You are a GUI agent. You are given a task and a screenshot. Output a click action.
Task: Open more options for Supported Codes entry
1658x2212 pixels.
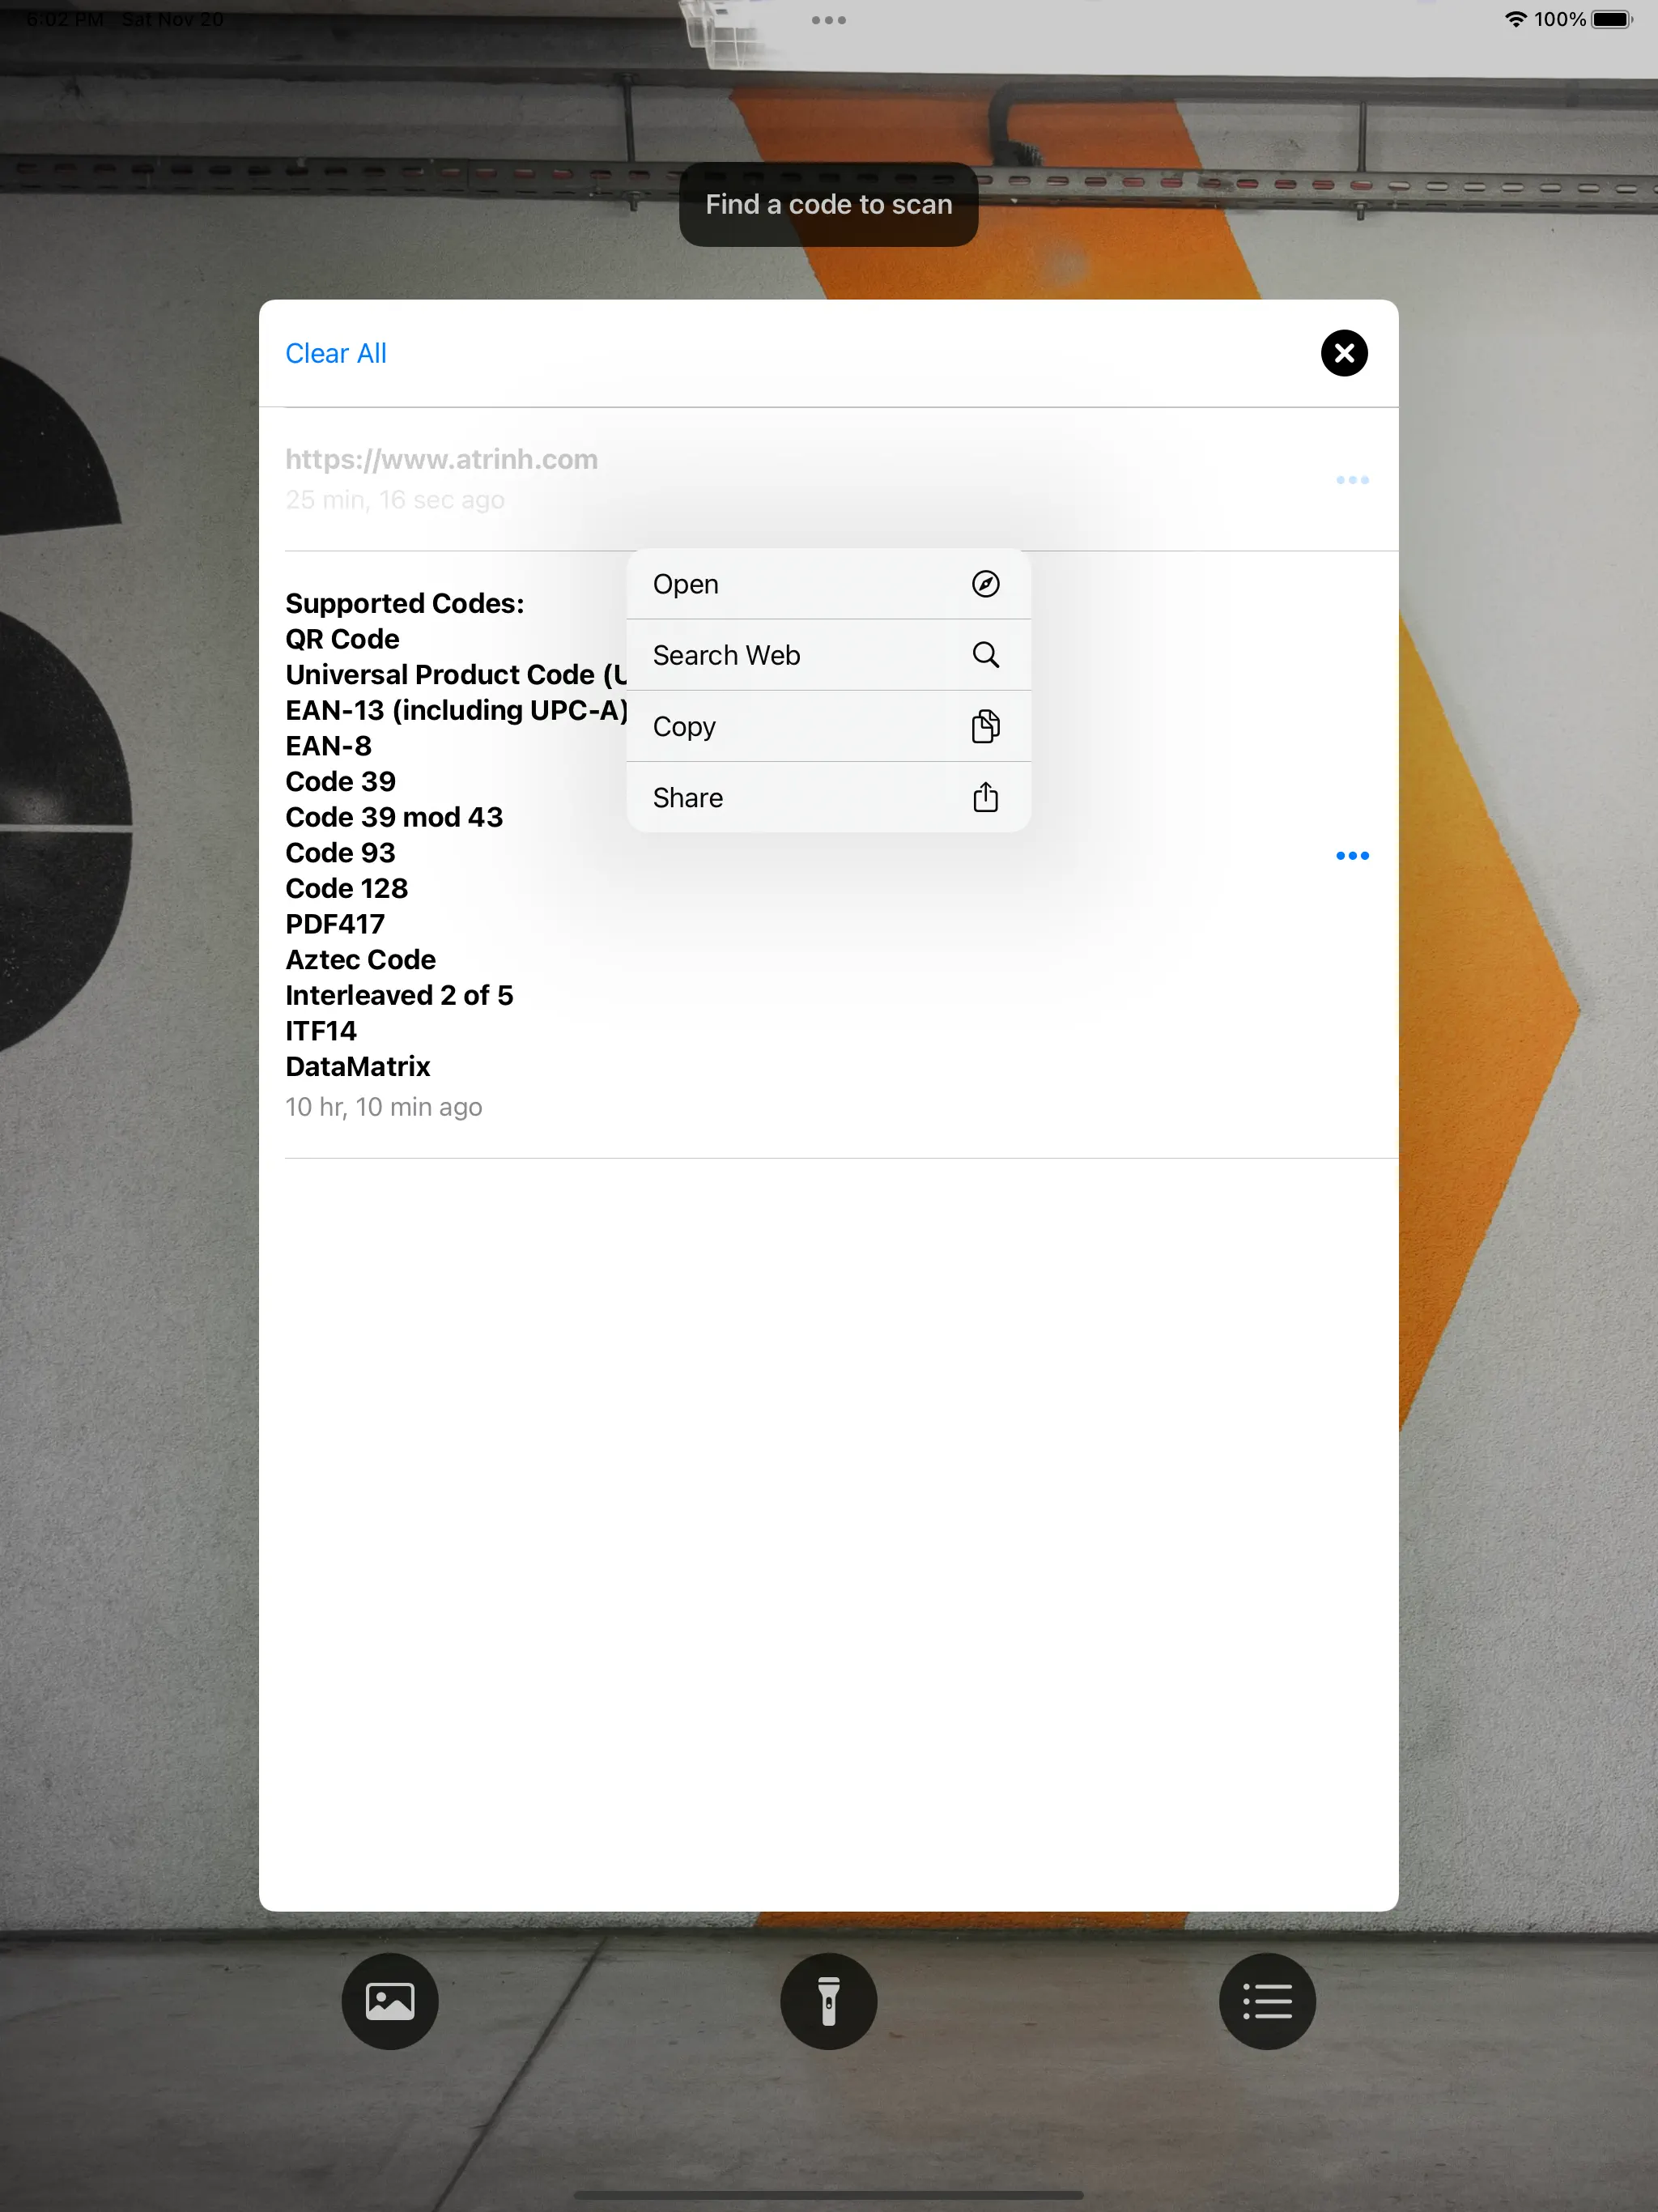pos(1351,855)
